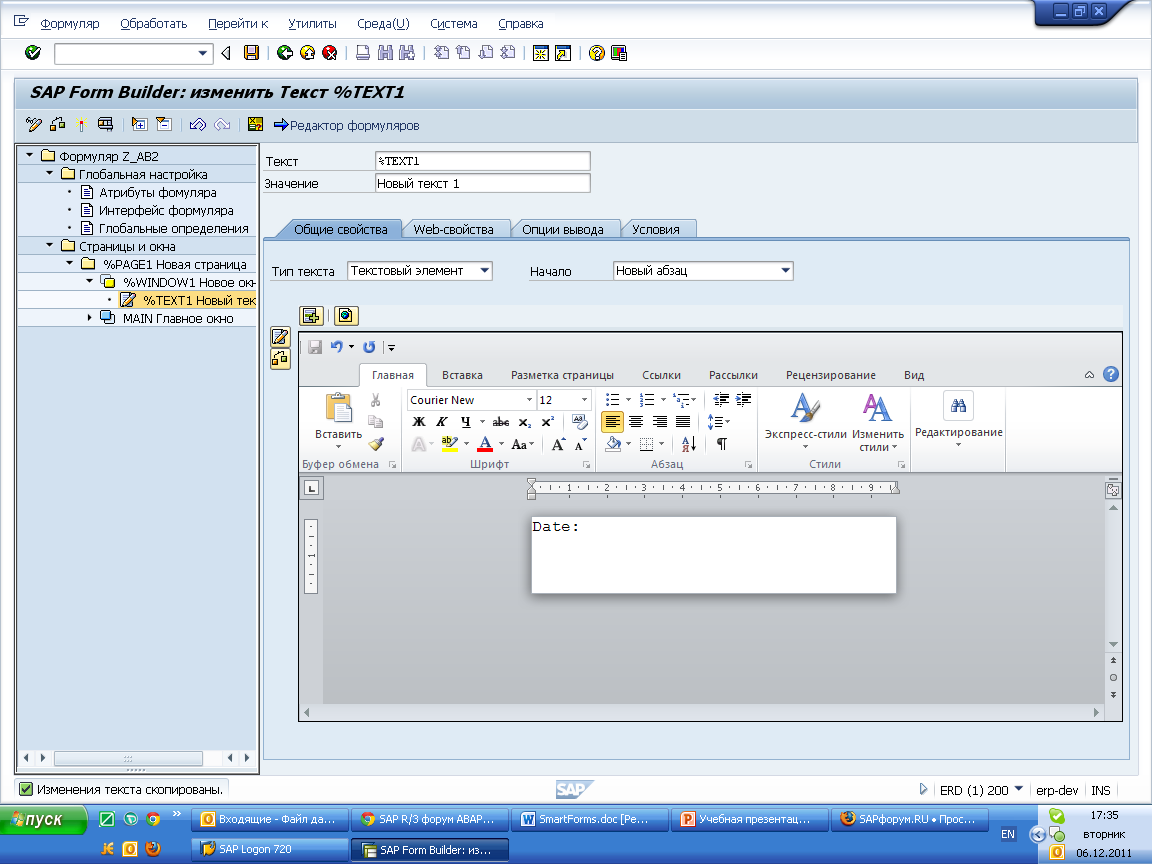1152x864 pixels.
Task: Toggle Bold formatting (Ж)
Action: (419, 422)
